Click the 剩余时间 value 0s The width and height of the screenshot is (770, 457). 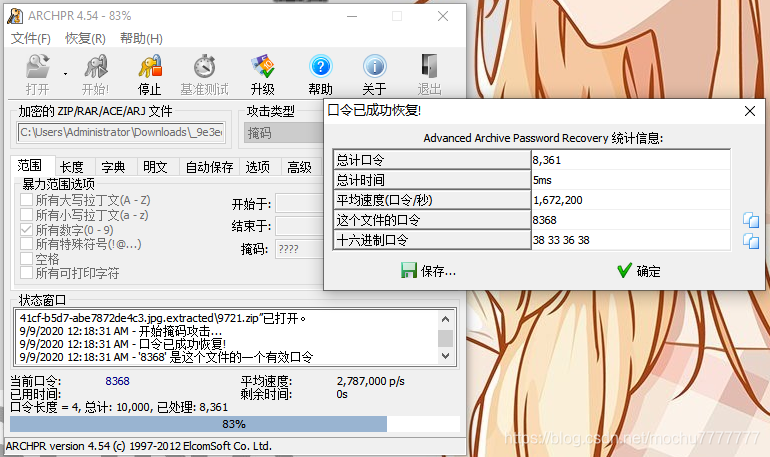coord(342,394)
